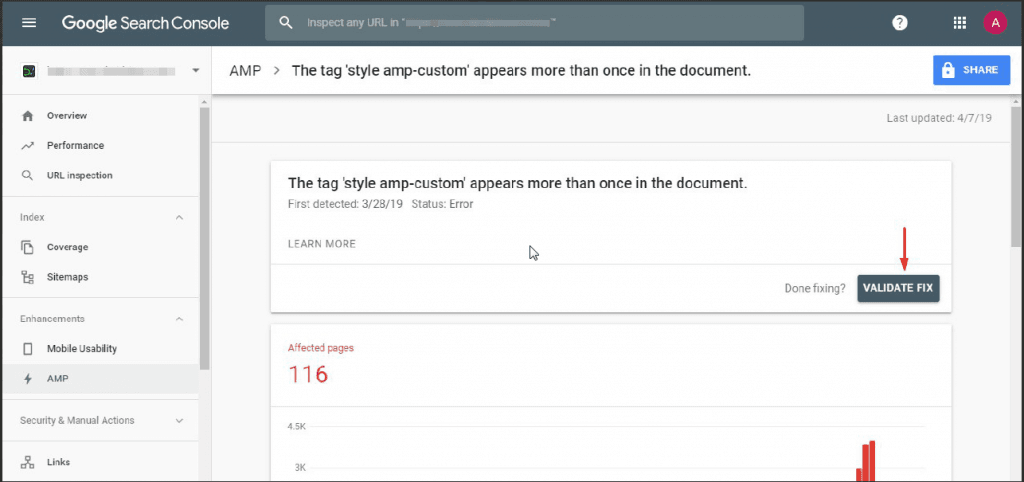This screenshot has height=482, width=1024.
Task: Click 'First detected: 3/28/19' text
Action: point(345,204)
